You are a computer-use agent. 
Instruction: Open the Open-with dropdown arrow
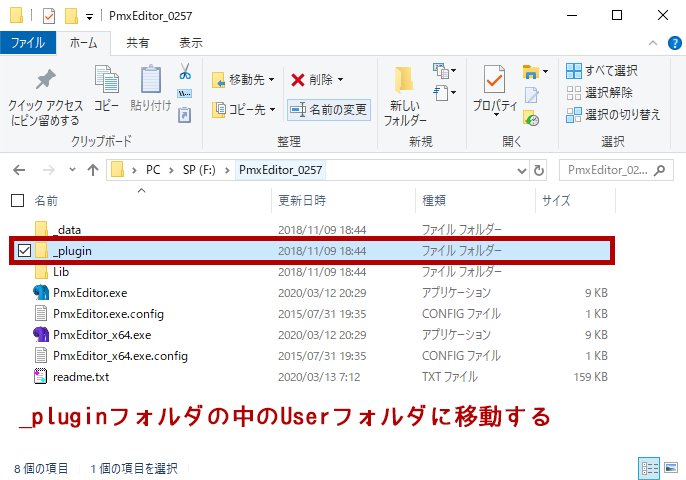(545, 71)
